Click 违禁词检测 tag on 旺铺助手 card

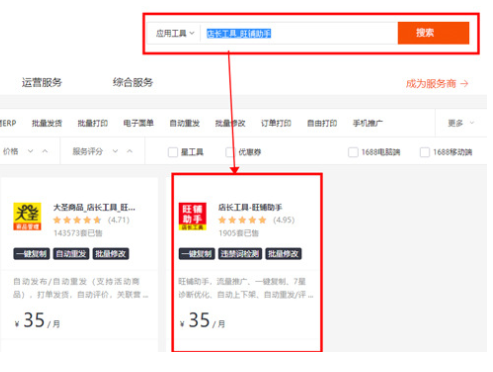pyautogui.click(x=240, y=254)
